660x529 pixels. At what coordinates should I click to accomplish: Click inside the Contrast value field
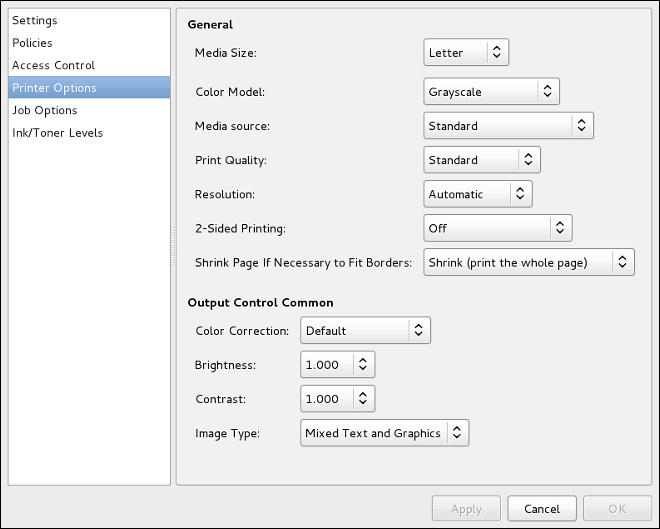point(327,399)
